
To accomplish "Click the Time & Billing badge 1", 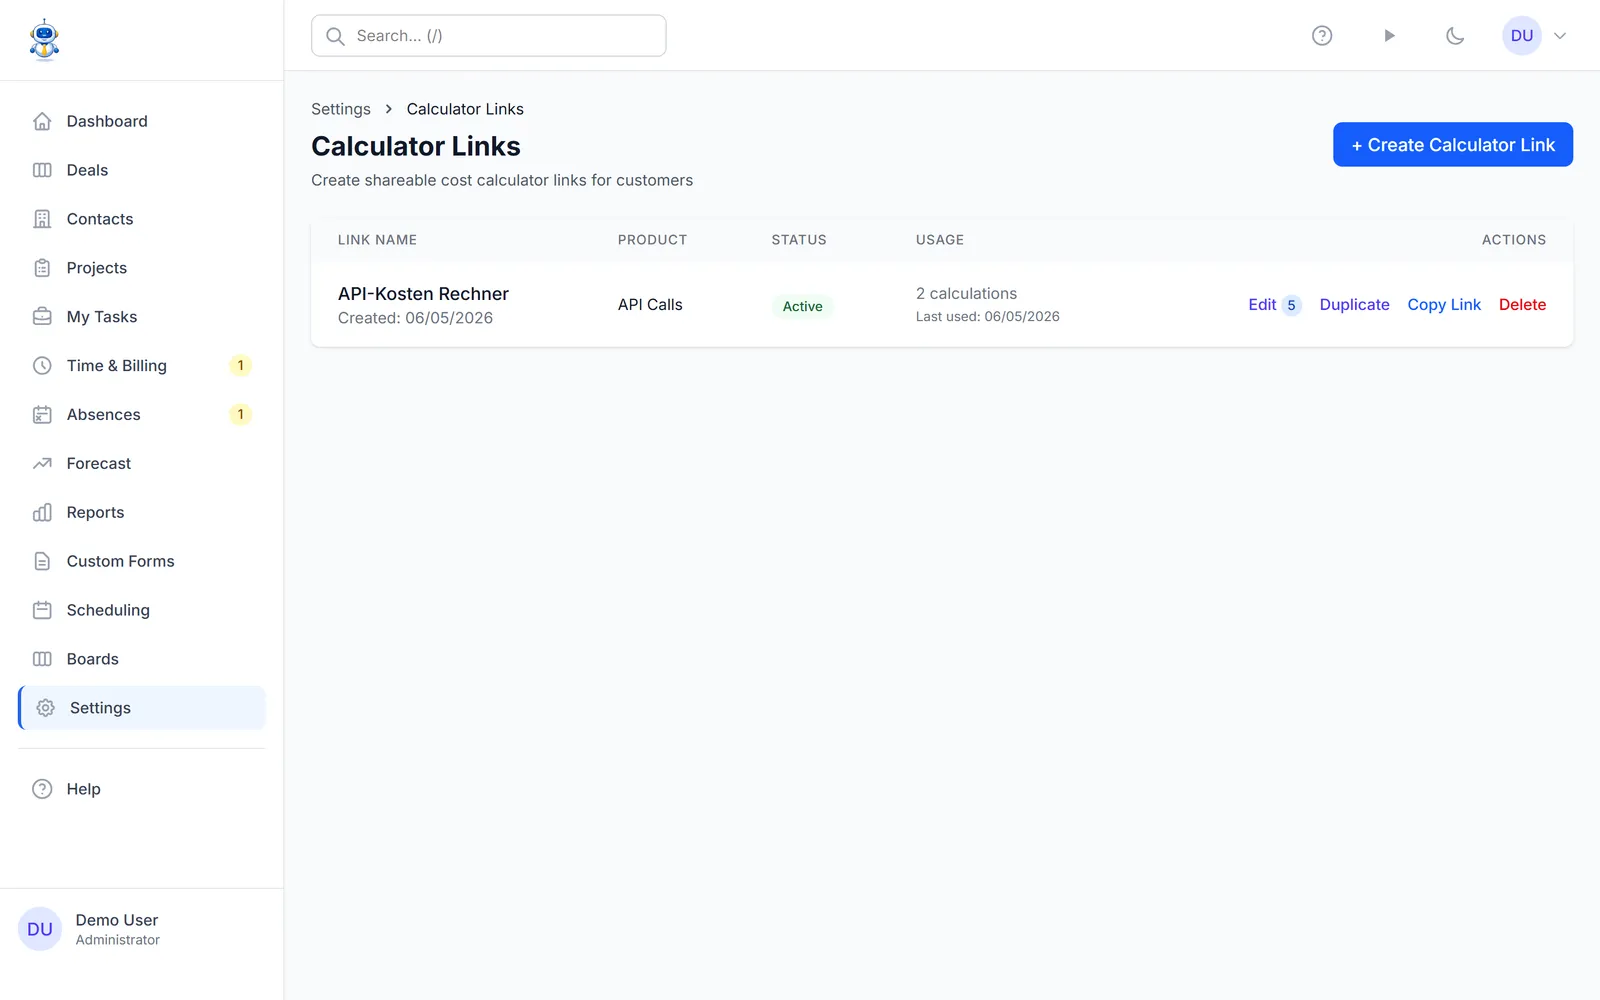I will click(x=240, y=366).
